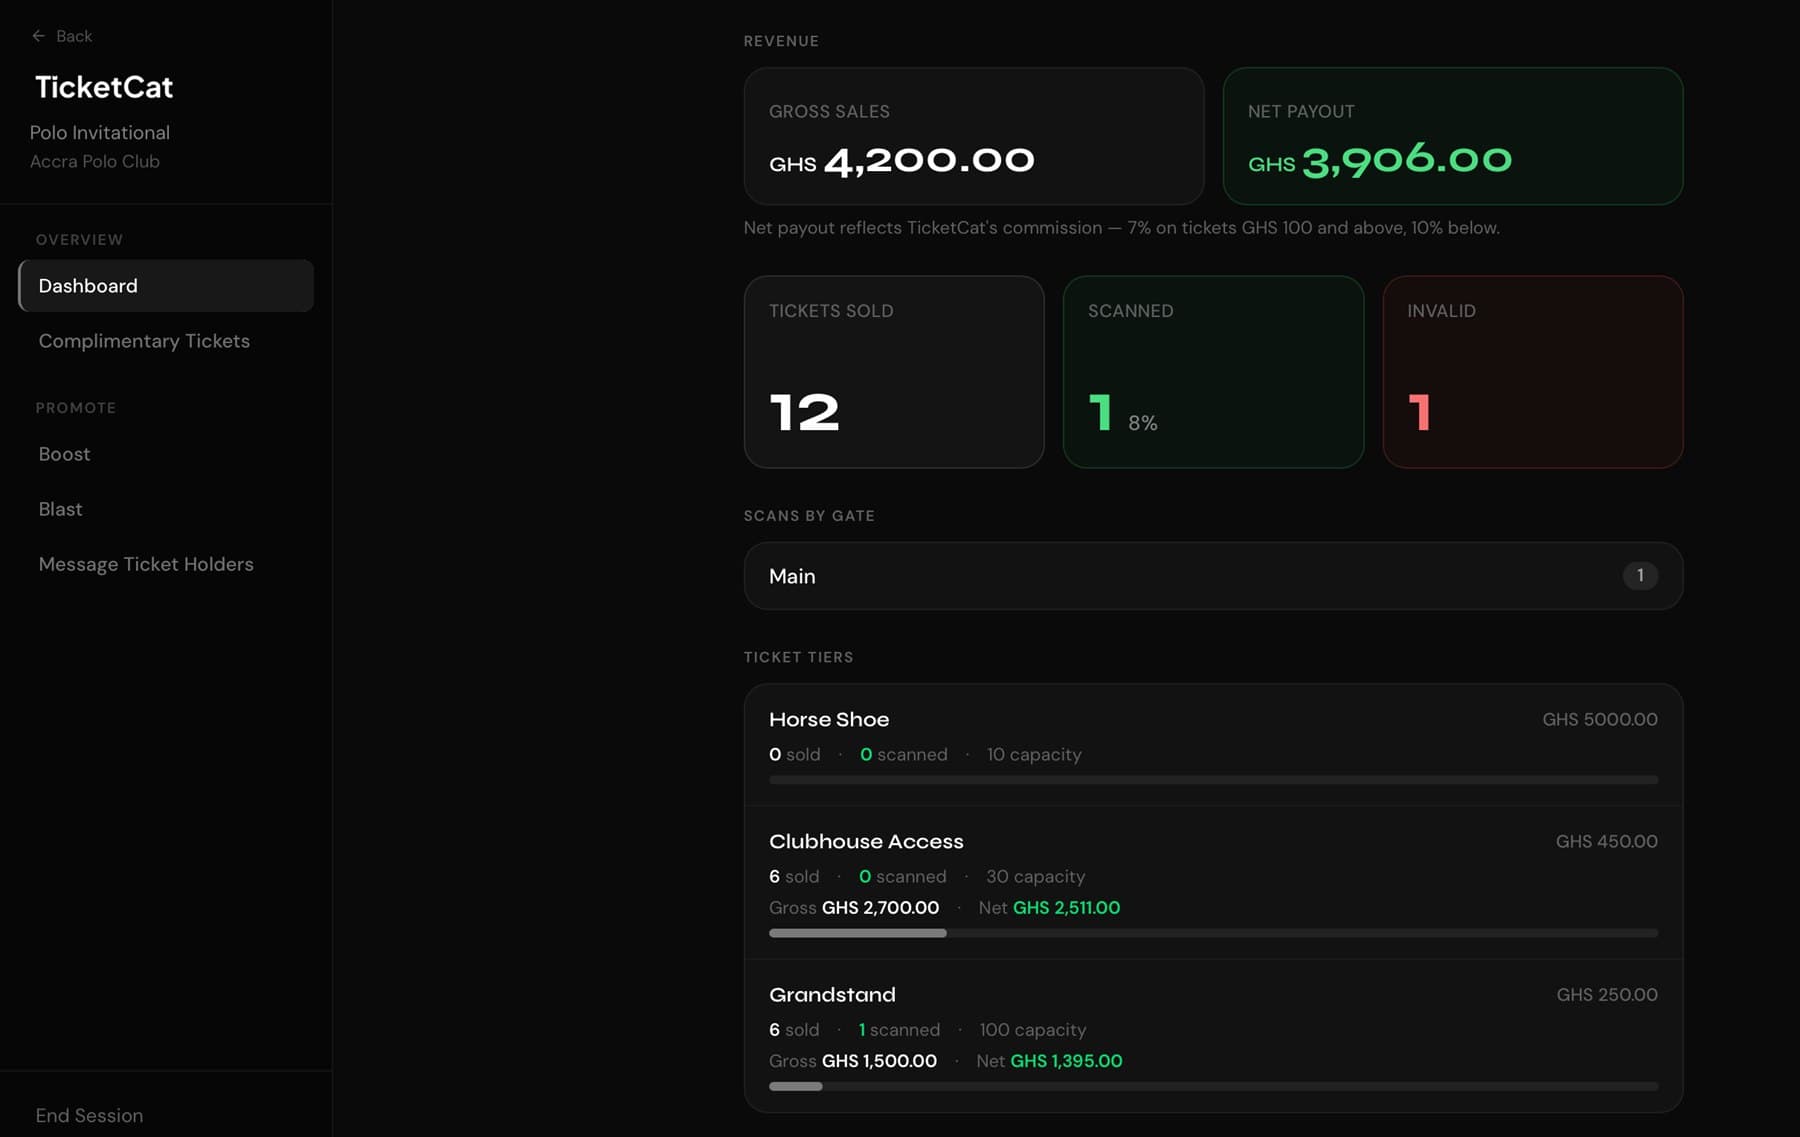Click the commission note text

click(x=1121, y=228)
